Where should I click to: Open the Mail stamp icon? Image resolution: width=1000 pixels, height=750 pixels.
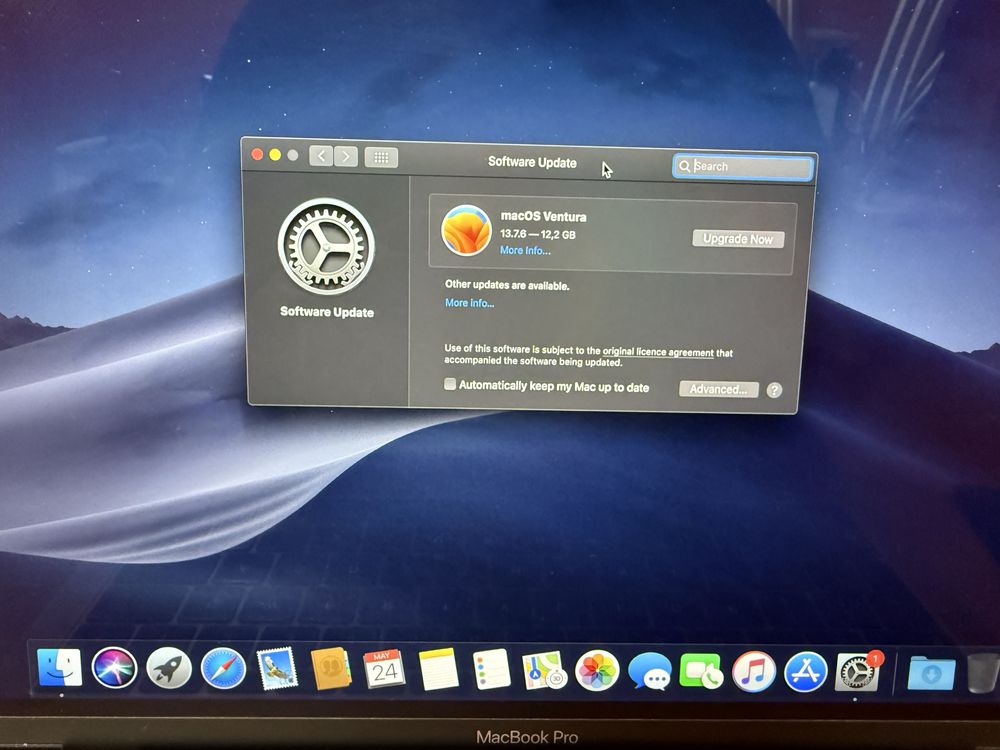tap(277, 669)
